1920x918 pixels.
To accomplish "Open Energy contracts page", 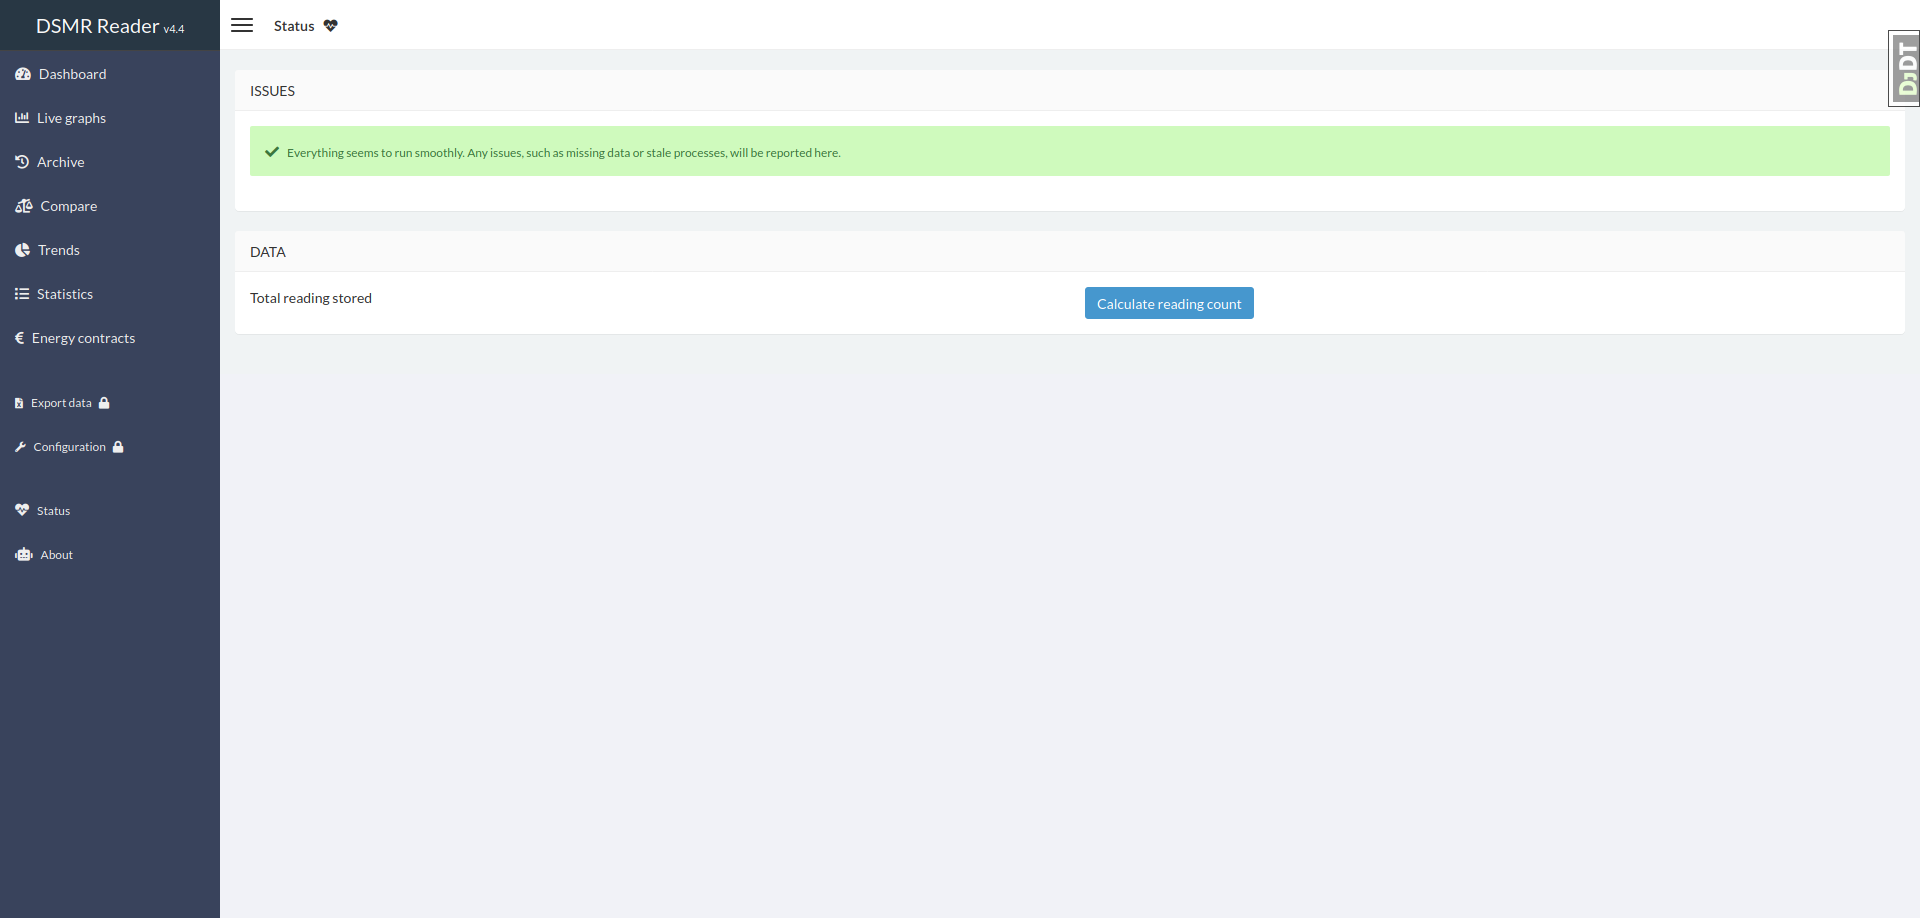I will [x=110, y=338].
